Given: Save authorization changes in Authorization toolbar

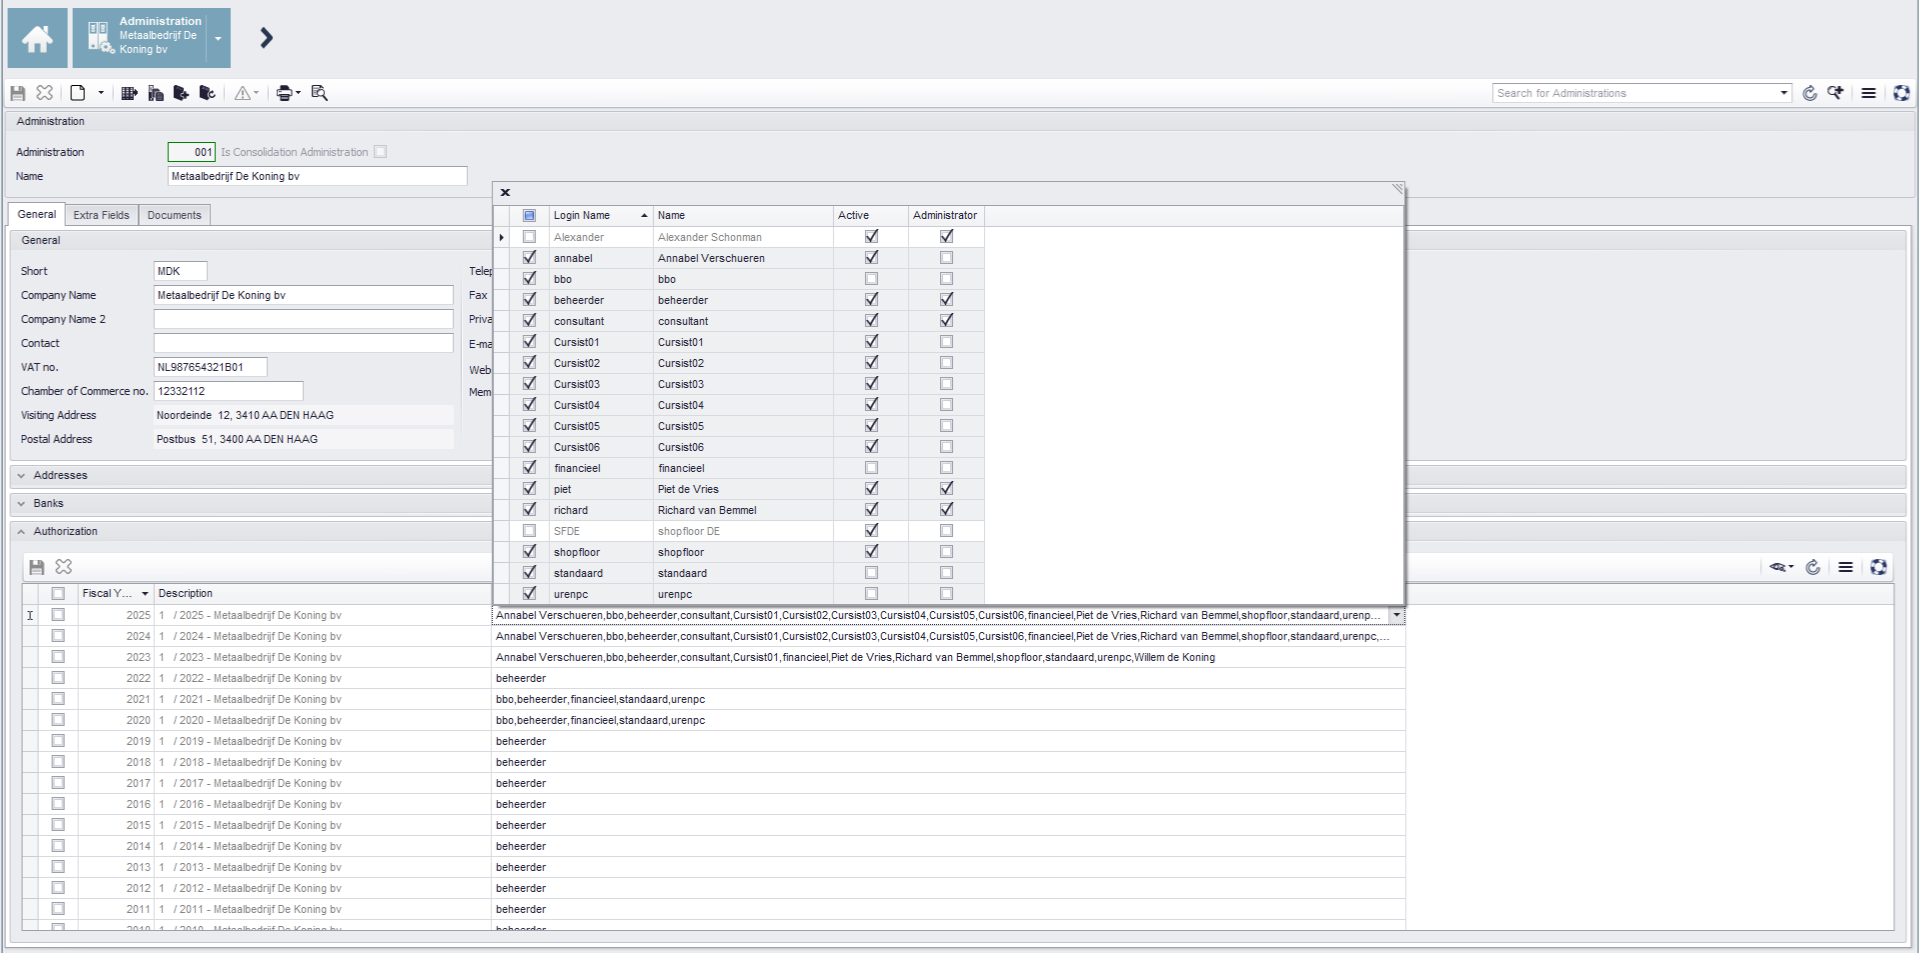Looking at the screenshot, I should (x=37, y=567).
